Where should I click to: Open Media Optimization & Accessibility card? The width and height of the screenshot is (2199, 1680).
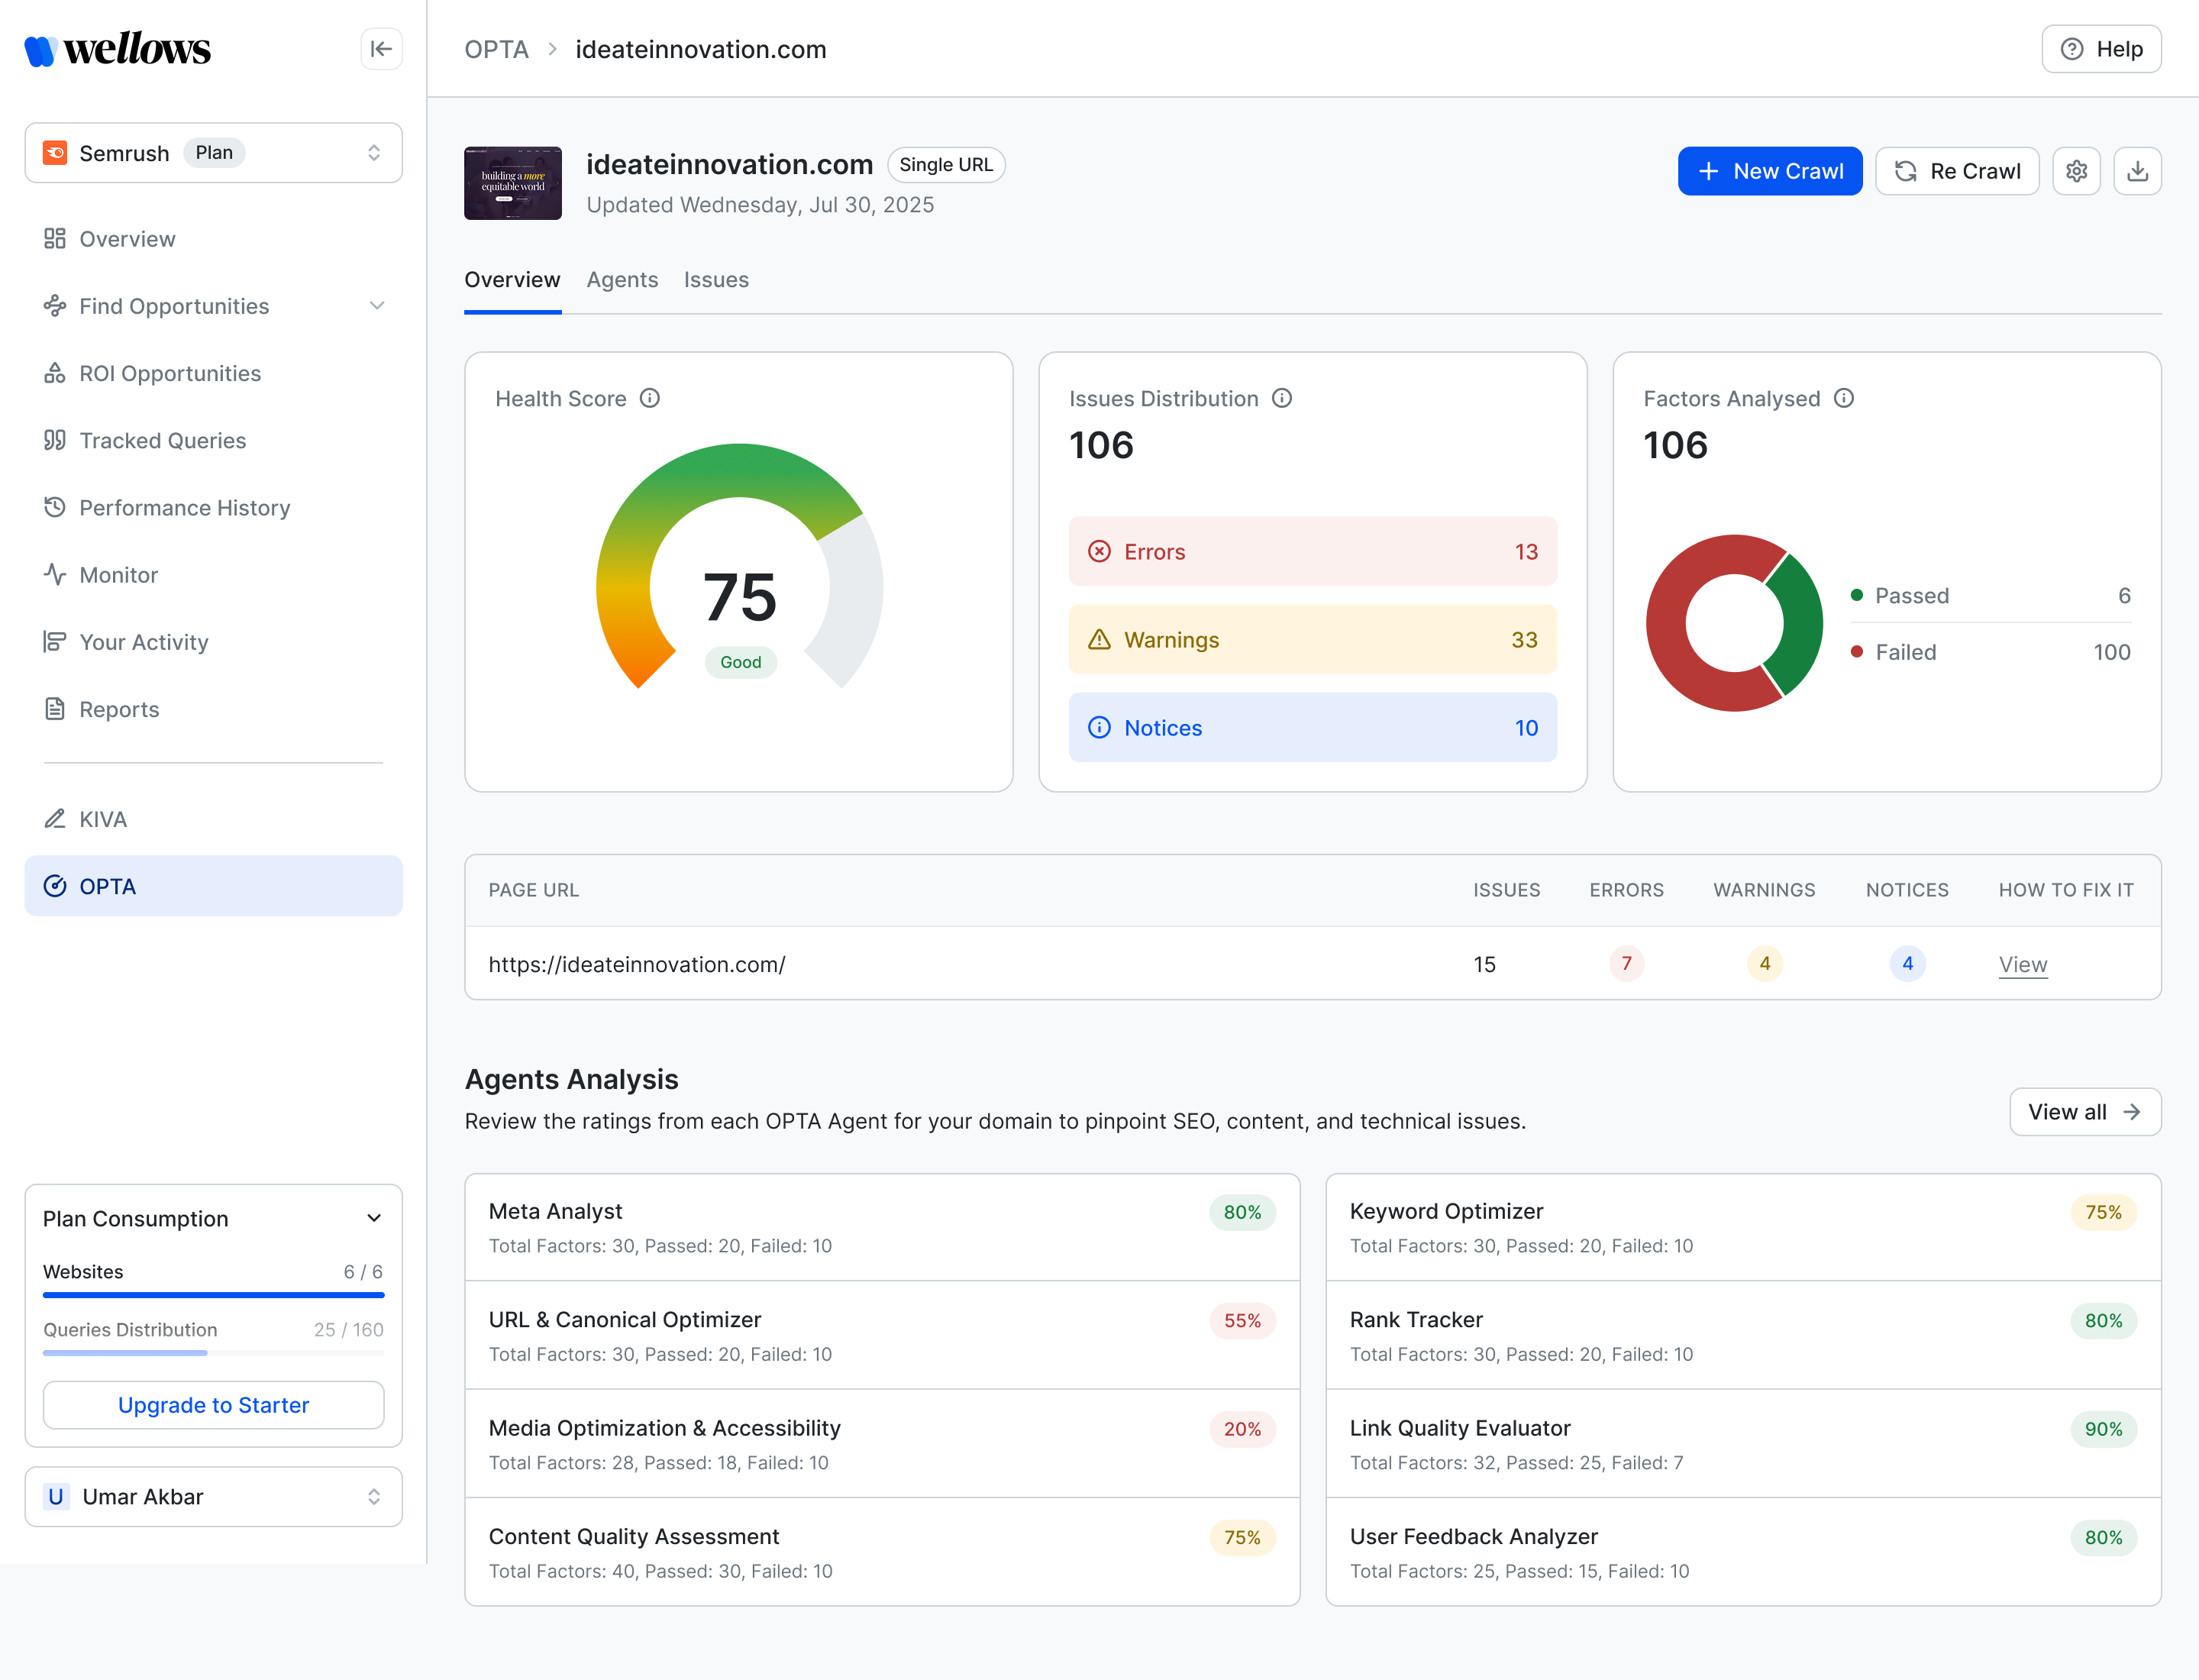[x=882, y=1443]
